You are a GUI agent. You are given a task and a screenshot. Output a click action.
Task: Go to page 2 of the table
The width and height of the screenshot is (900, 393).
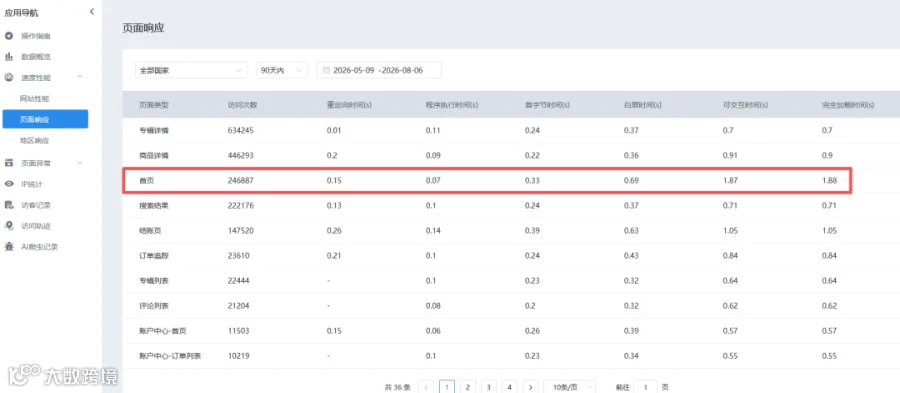point(467,387)
